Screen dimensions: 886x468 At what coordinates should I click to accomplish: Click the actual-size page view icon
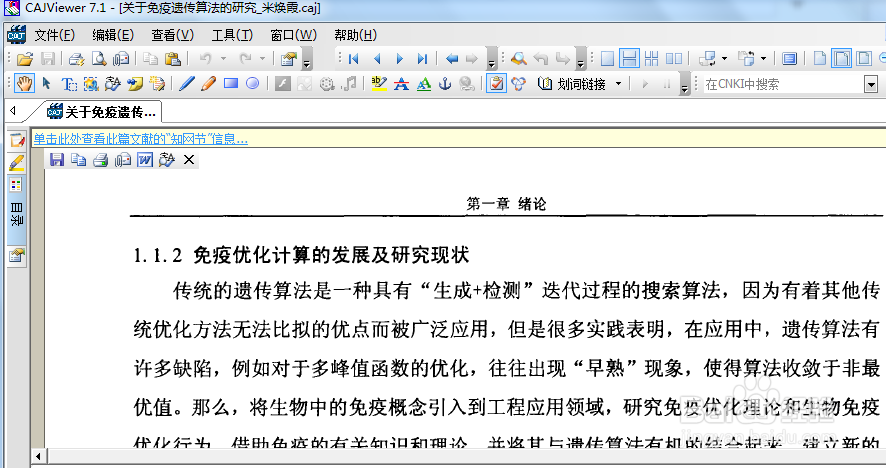820,59
